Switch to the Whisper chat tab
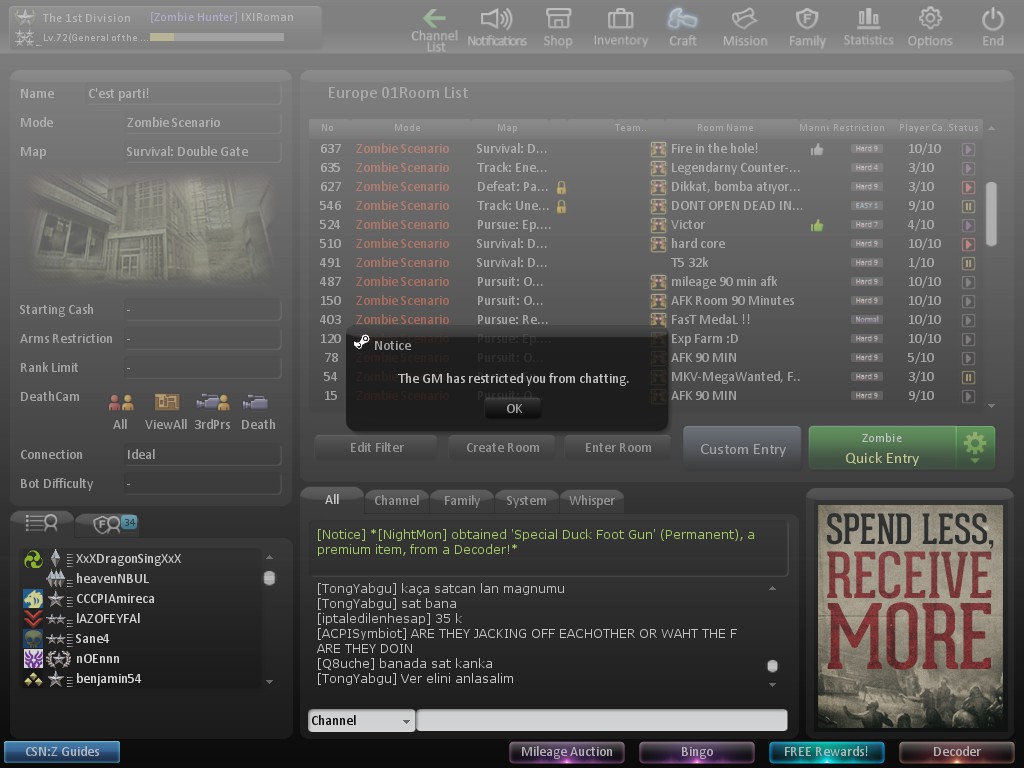Screen dimensions: 1024x768 click(592, 500)
